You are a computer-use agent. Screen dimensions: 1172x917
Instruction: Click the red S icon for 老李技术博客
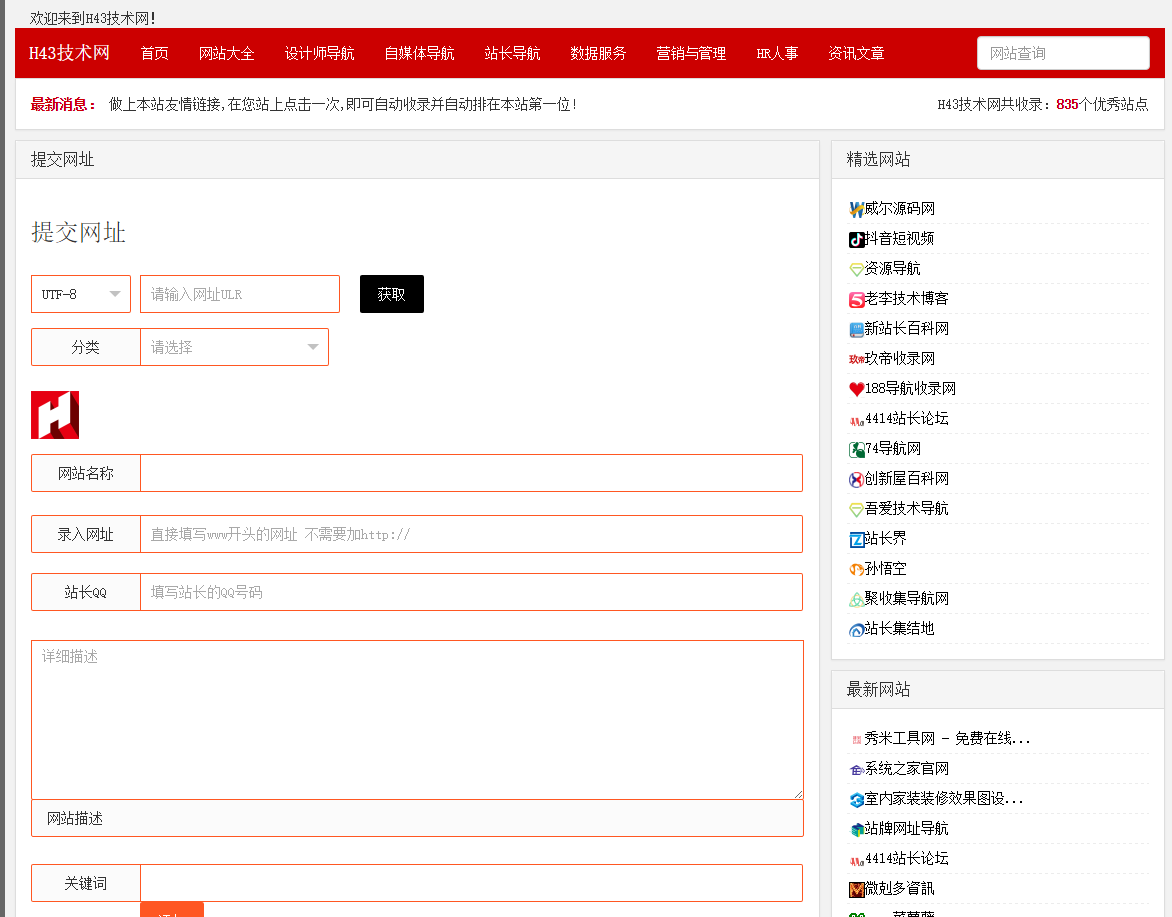(x=856, y=299)
